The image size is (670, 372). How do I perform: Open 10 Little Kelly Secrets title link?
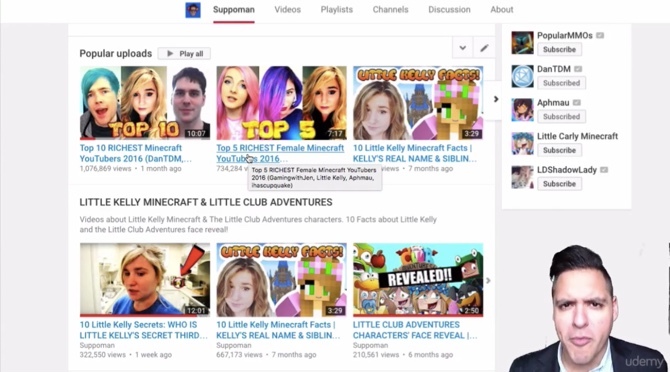coord(144,330)
